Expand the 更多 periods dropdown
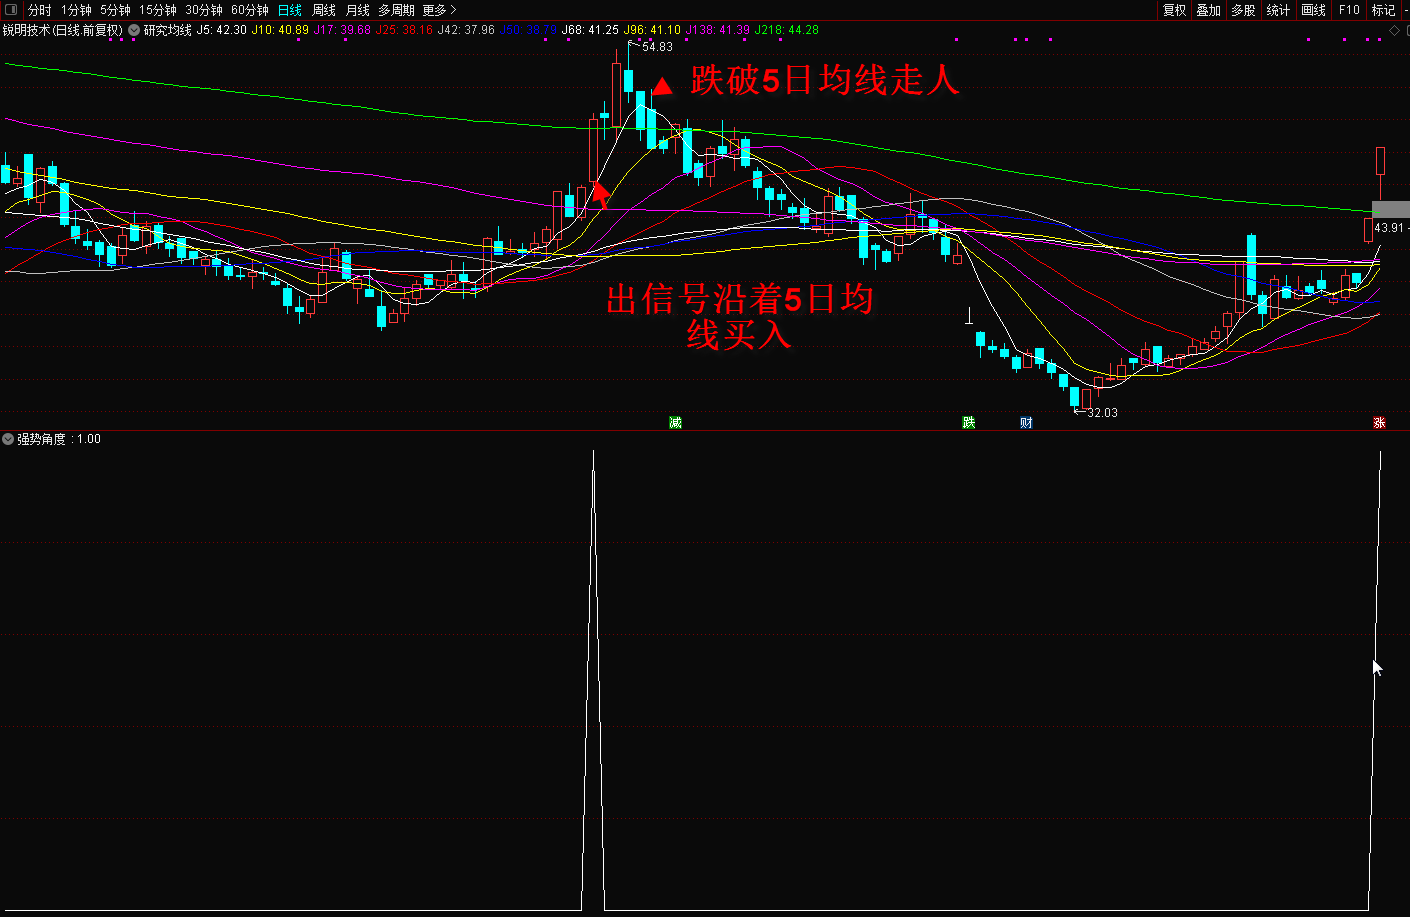Screen dimensions: 1410x917 click(439, 10)
